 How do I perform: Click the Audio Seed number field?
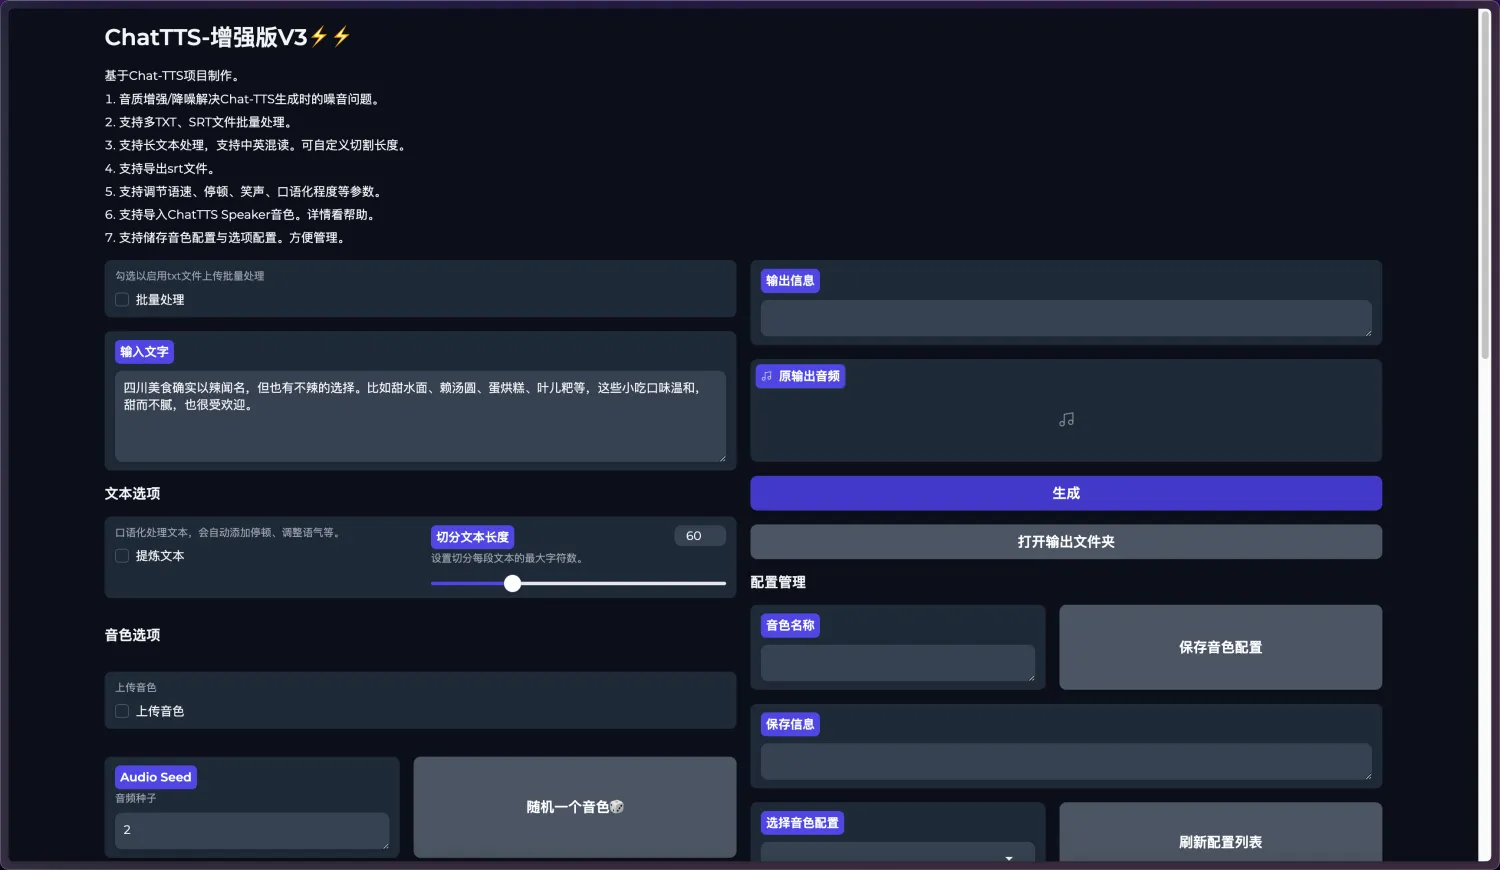pos(252,830)
